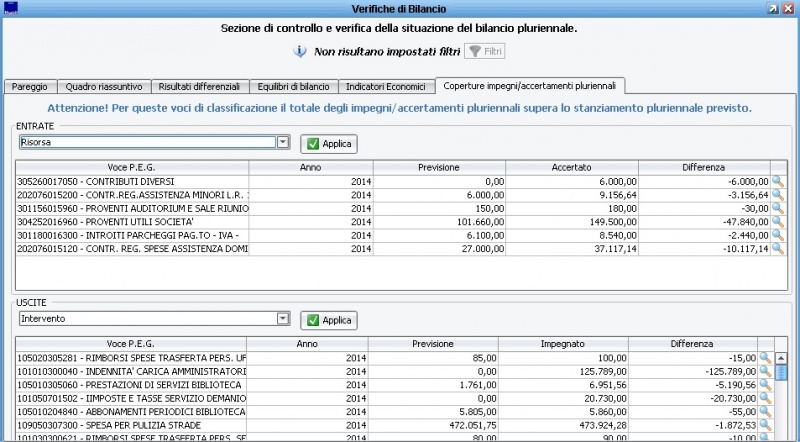The height and width of the screenshot is (442, 800).
Task: Open the Risorsa dropdown in ENTRATE
Action: (282, 143)
